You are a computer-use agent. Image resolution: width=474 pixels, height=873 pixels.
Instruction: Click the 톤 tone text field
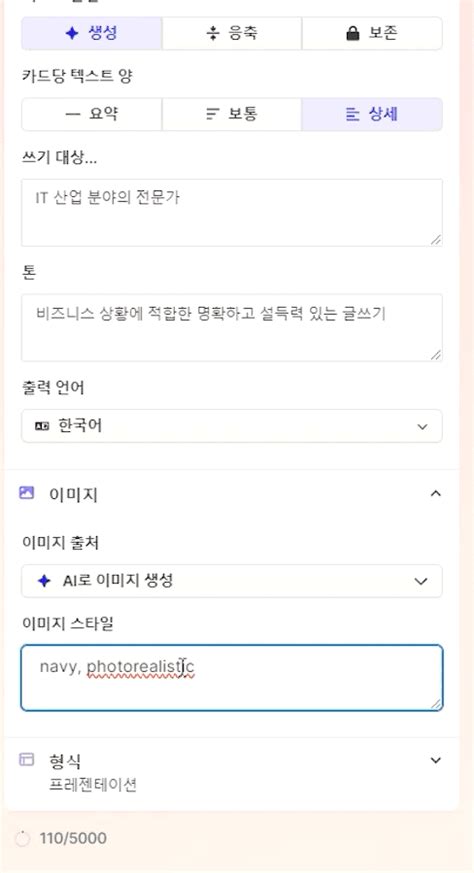[232, 327]
